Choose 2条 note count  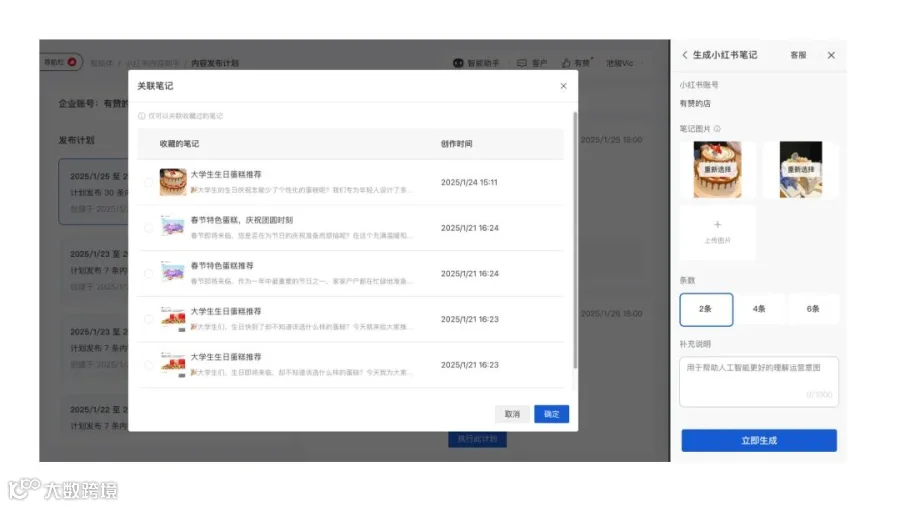pos(706,309)
